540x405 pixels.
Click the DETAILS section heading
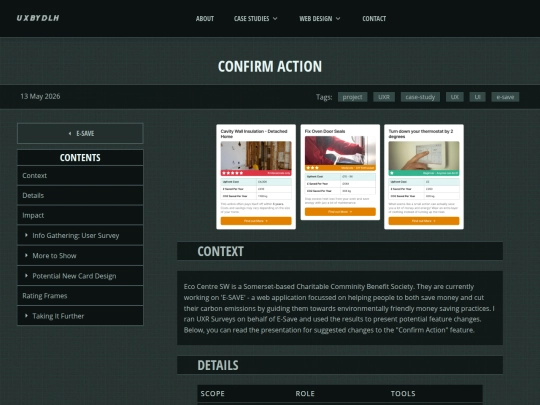pos(218,365)
